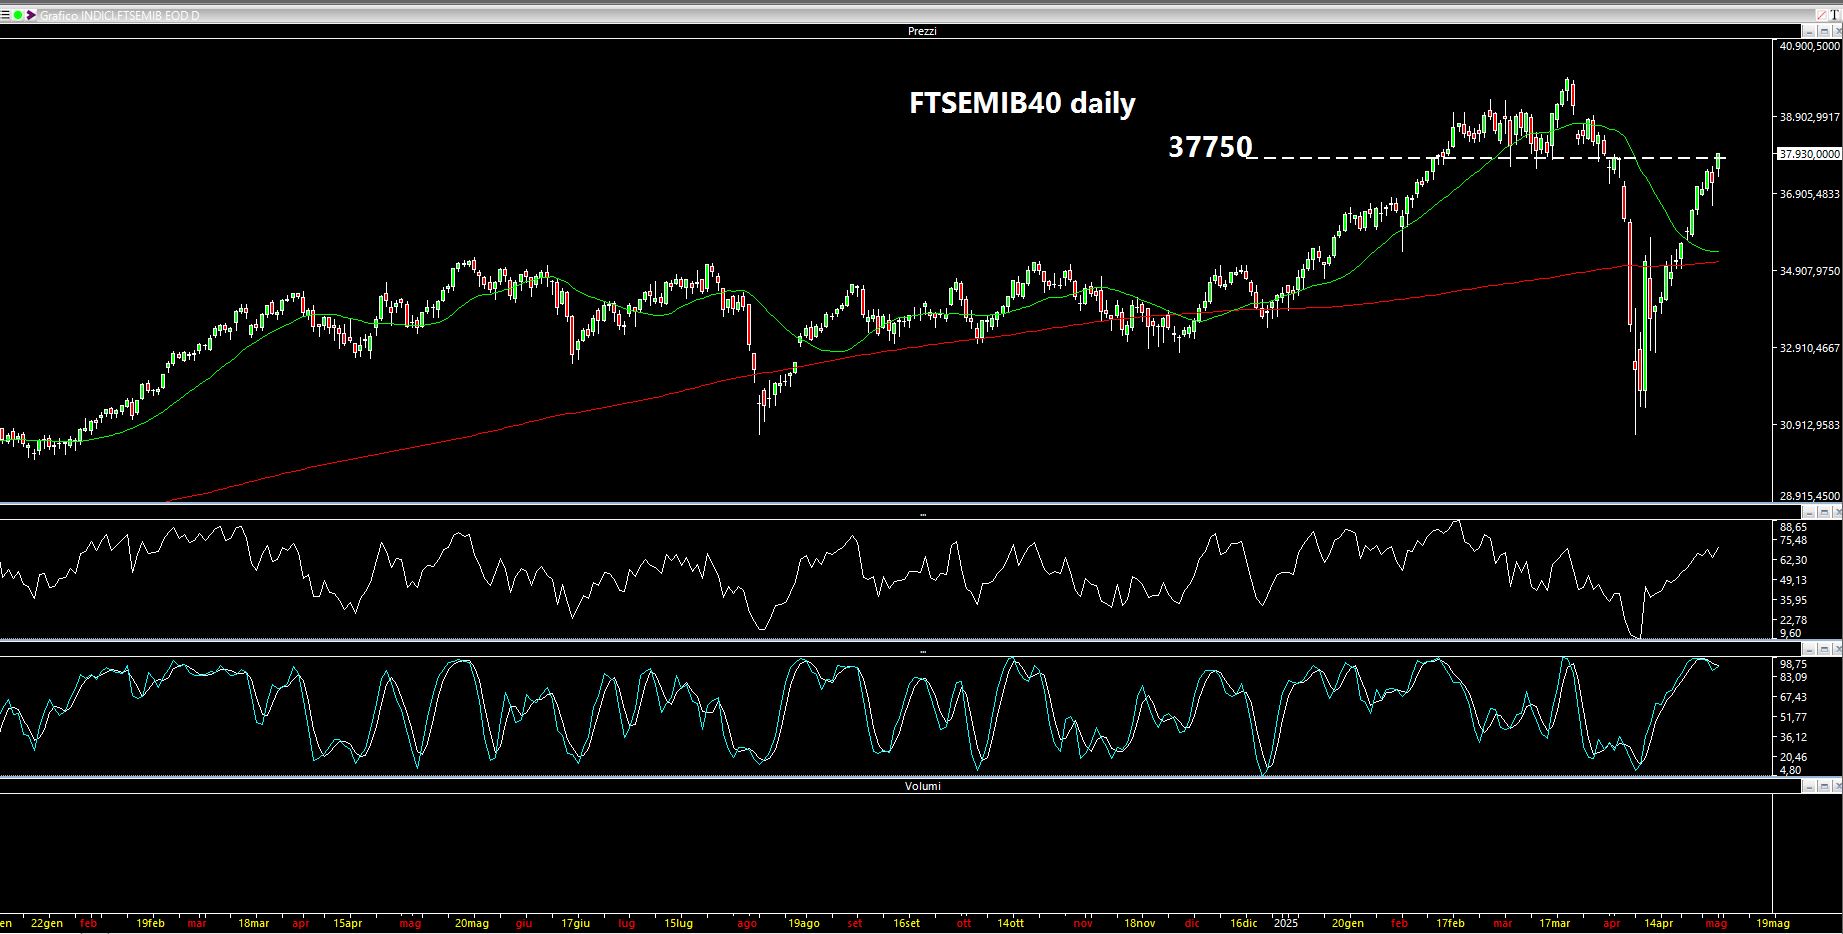Click the 17feb date on the time axis
Viewport: 1843px width, 934px height.
1451,923
